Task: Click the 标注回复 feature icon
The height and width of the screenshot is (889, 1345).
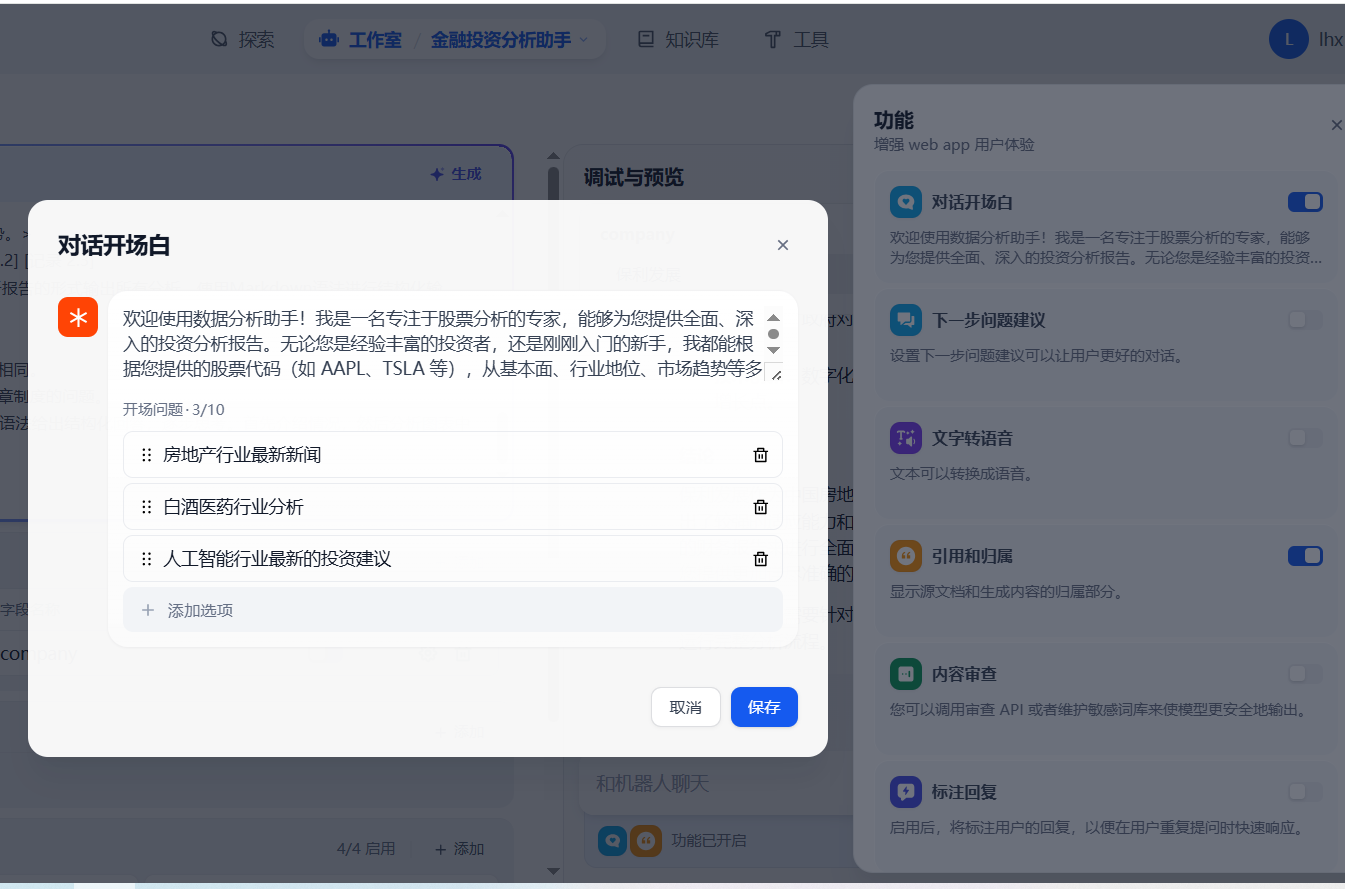Action: pos(906,792)
